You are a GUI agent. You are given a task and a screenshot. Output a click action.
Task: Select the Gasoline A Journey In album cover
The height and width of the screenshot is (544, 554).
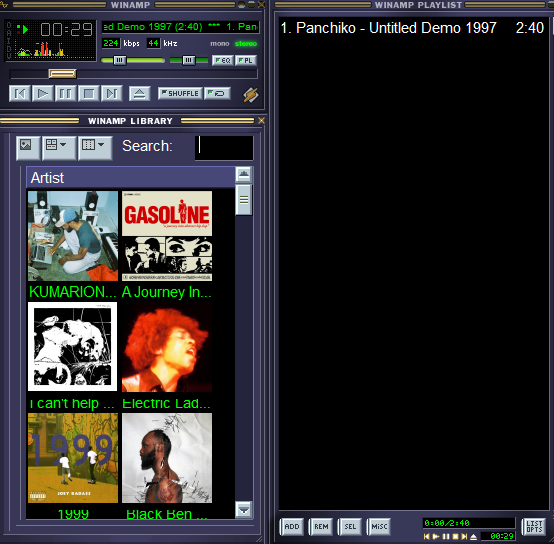tap(167, 236)
